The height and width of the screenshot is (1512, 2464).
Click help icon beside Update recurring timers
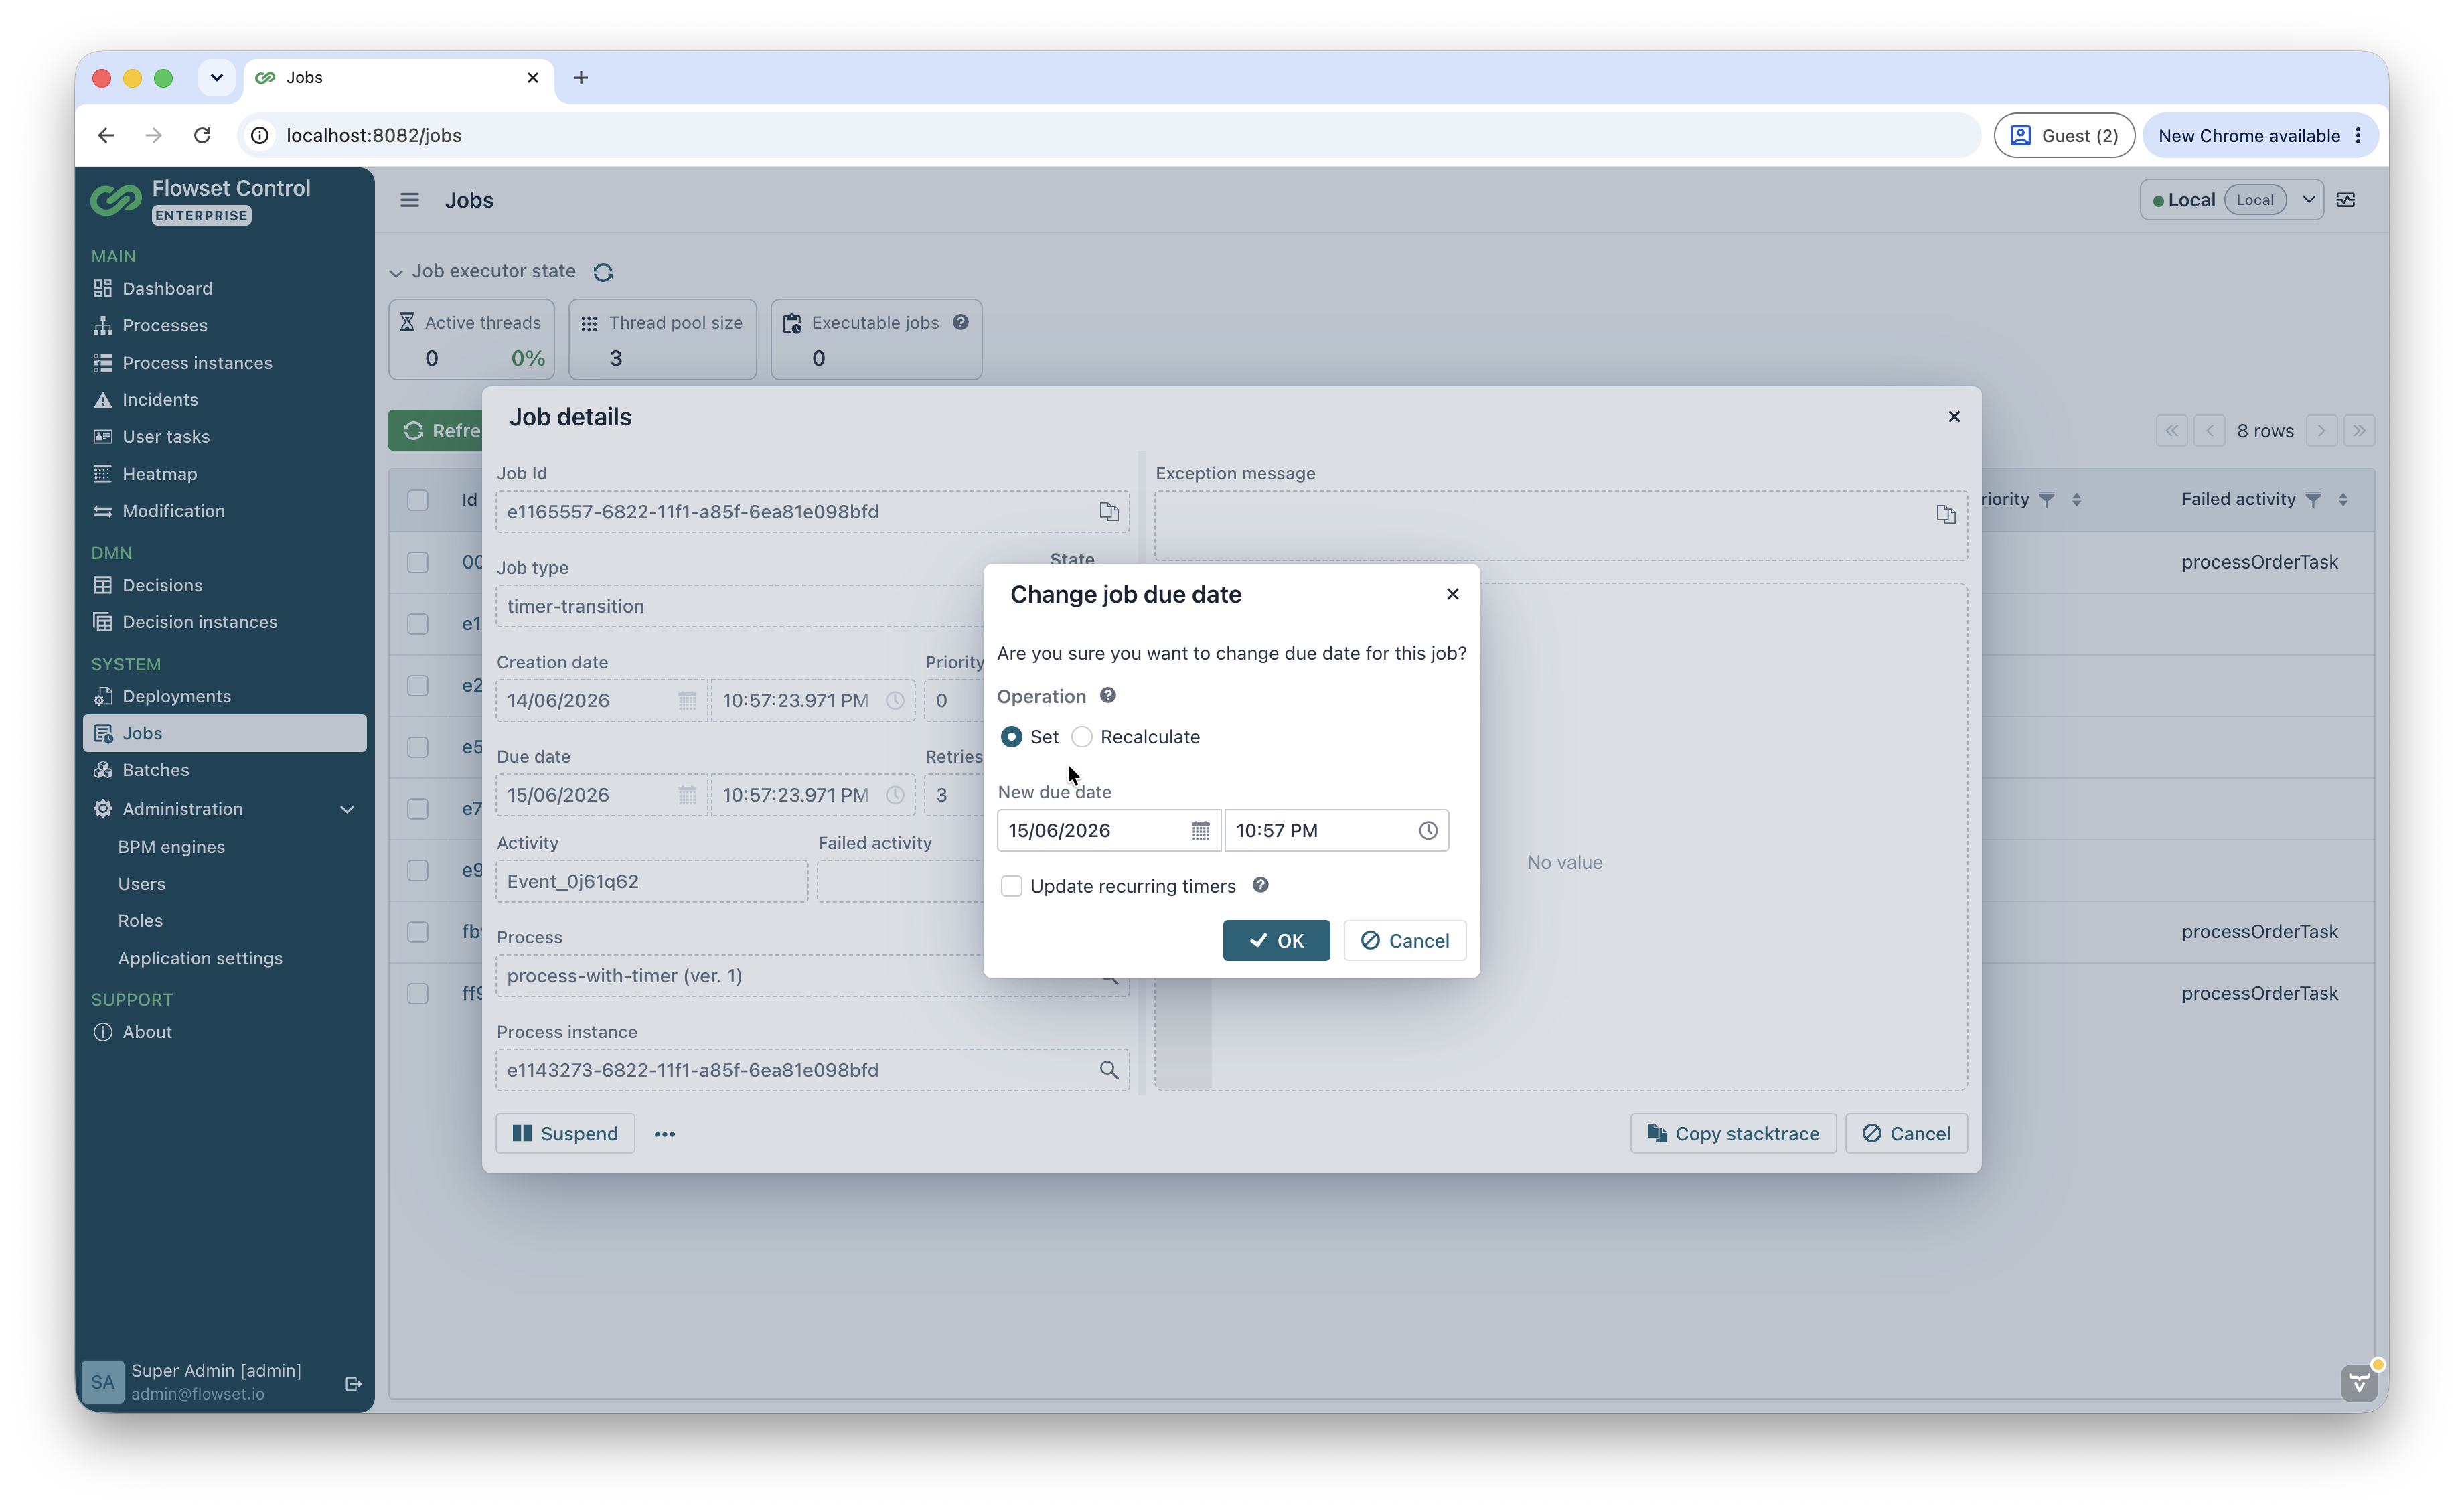pyautogui.click(x=1260, y=885)
